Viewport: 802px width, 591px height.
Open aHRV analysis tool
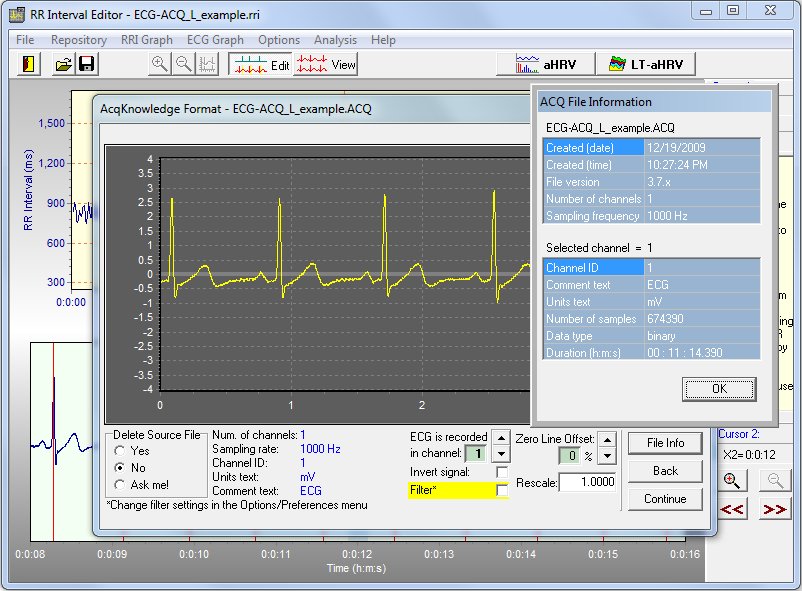[x=545, y=64]
